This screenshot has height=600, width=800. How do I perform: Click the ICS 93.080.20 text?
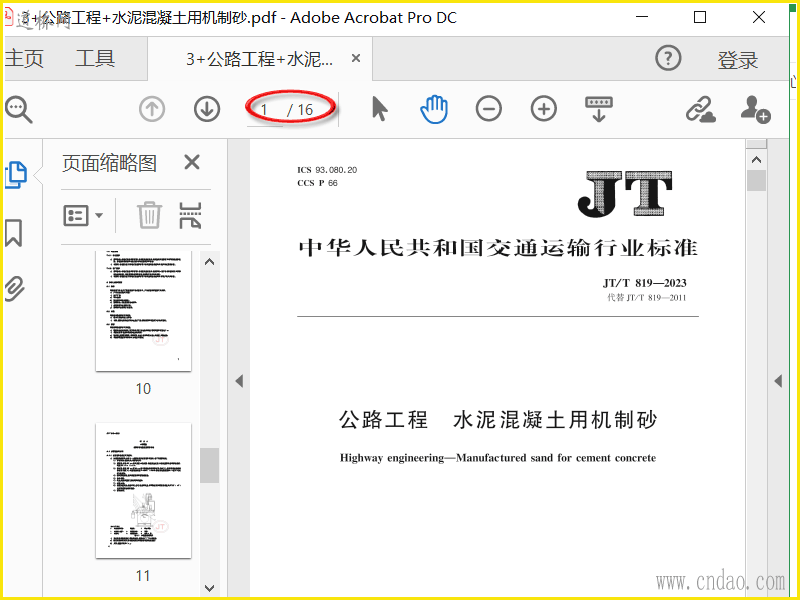(x=327, y=170)
